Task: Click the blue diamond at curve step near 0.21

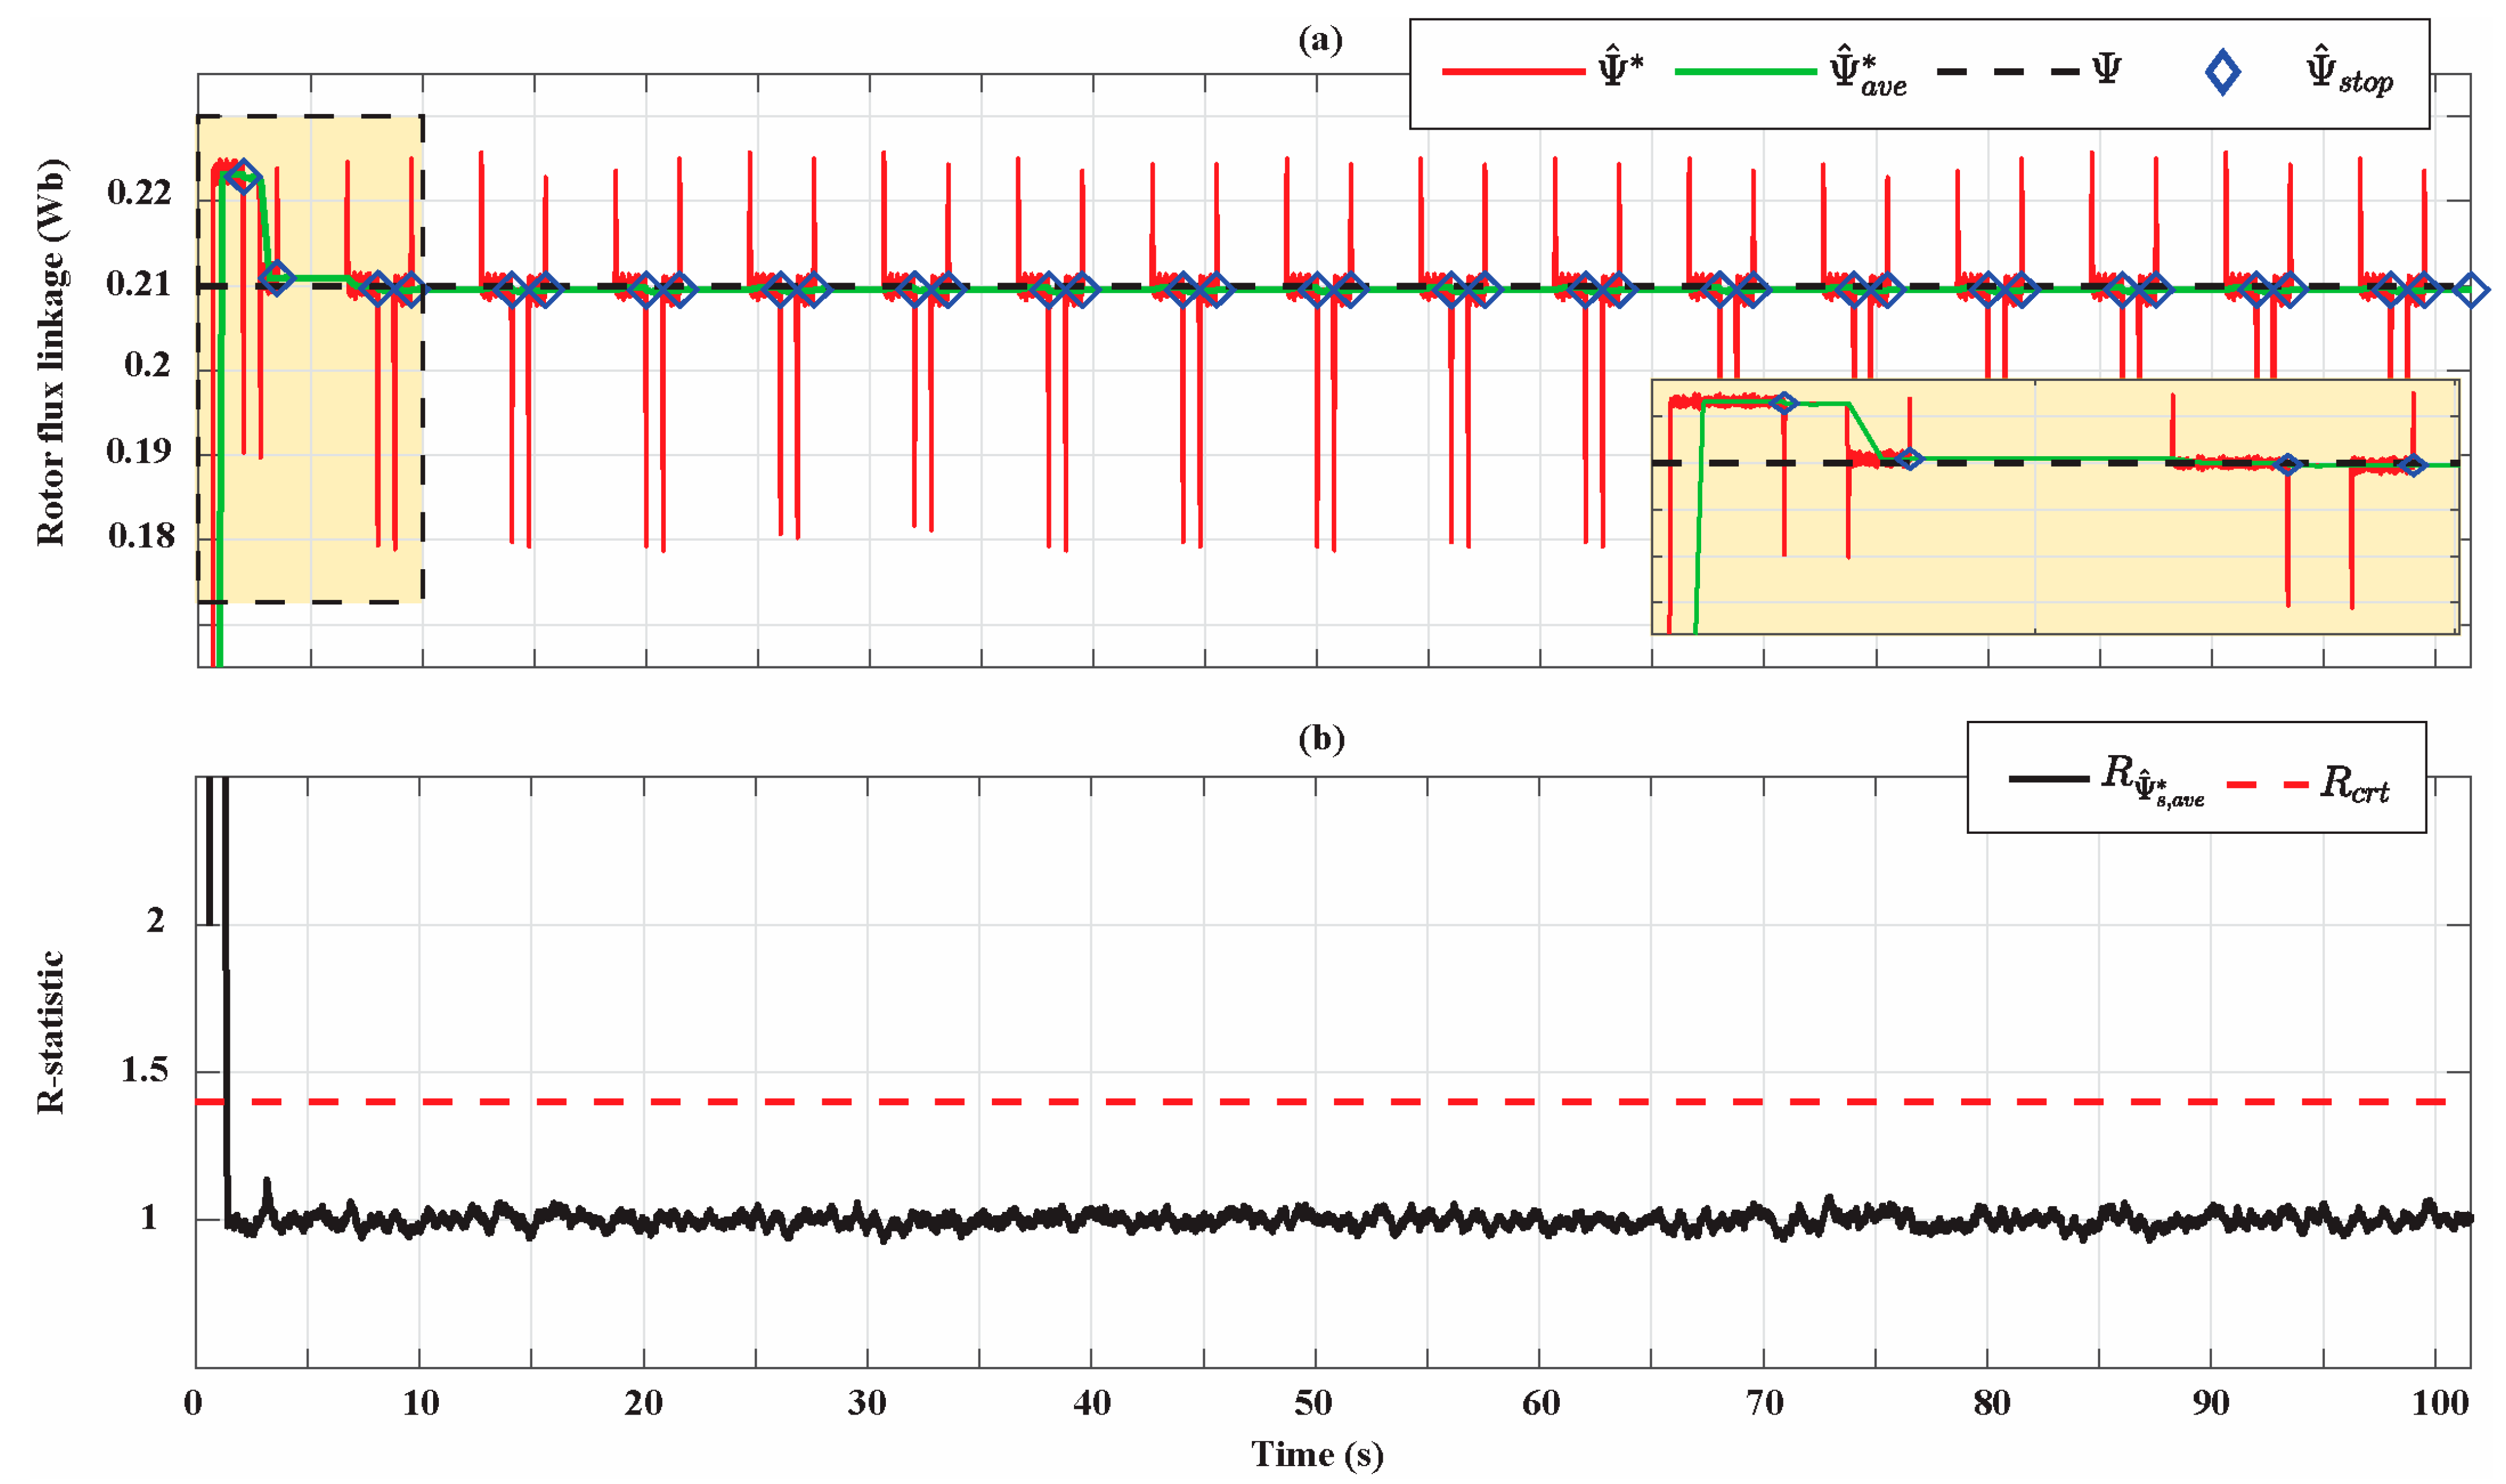Action: [277, 278]
